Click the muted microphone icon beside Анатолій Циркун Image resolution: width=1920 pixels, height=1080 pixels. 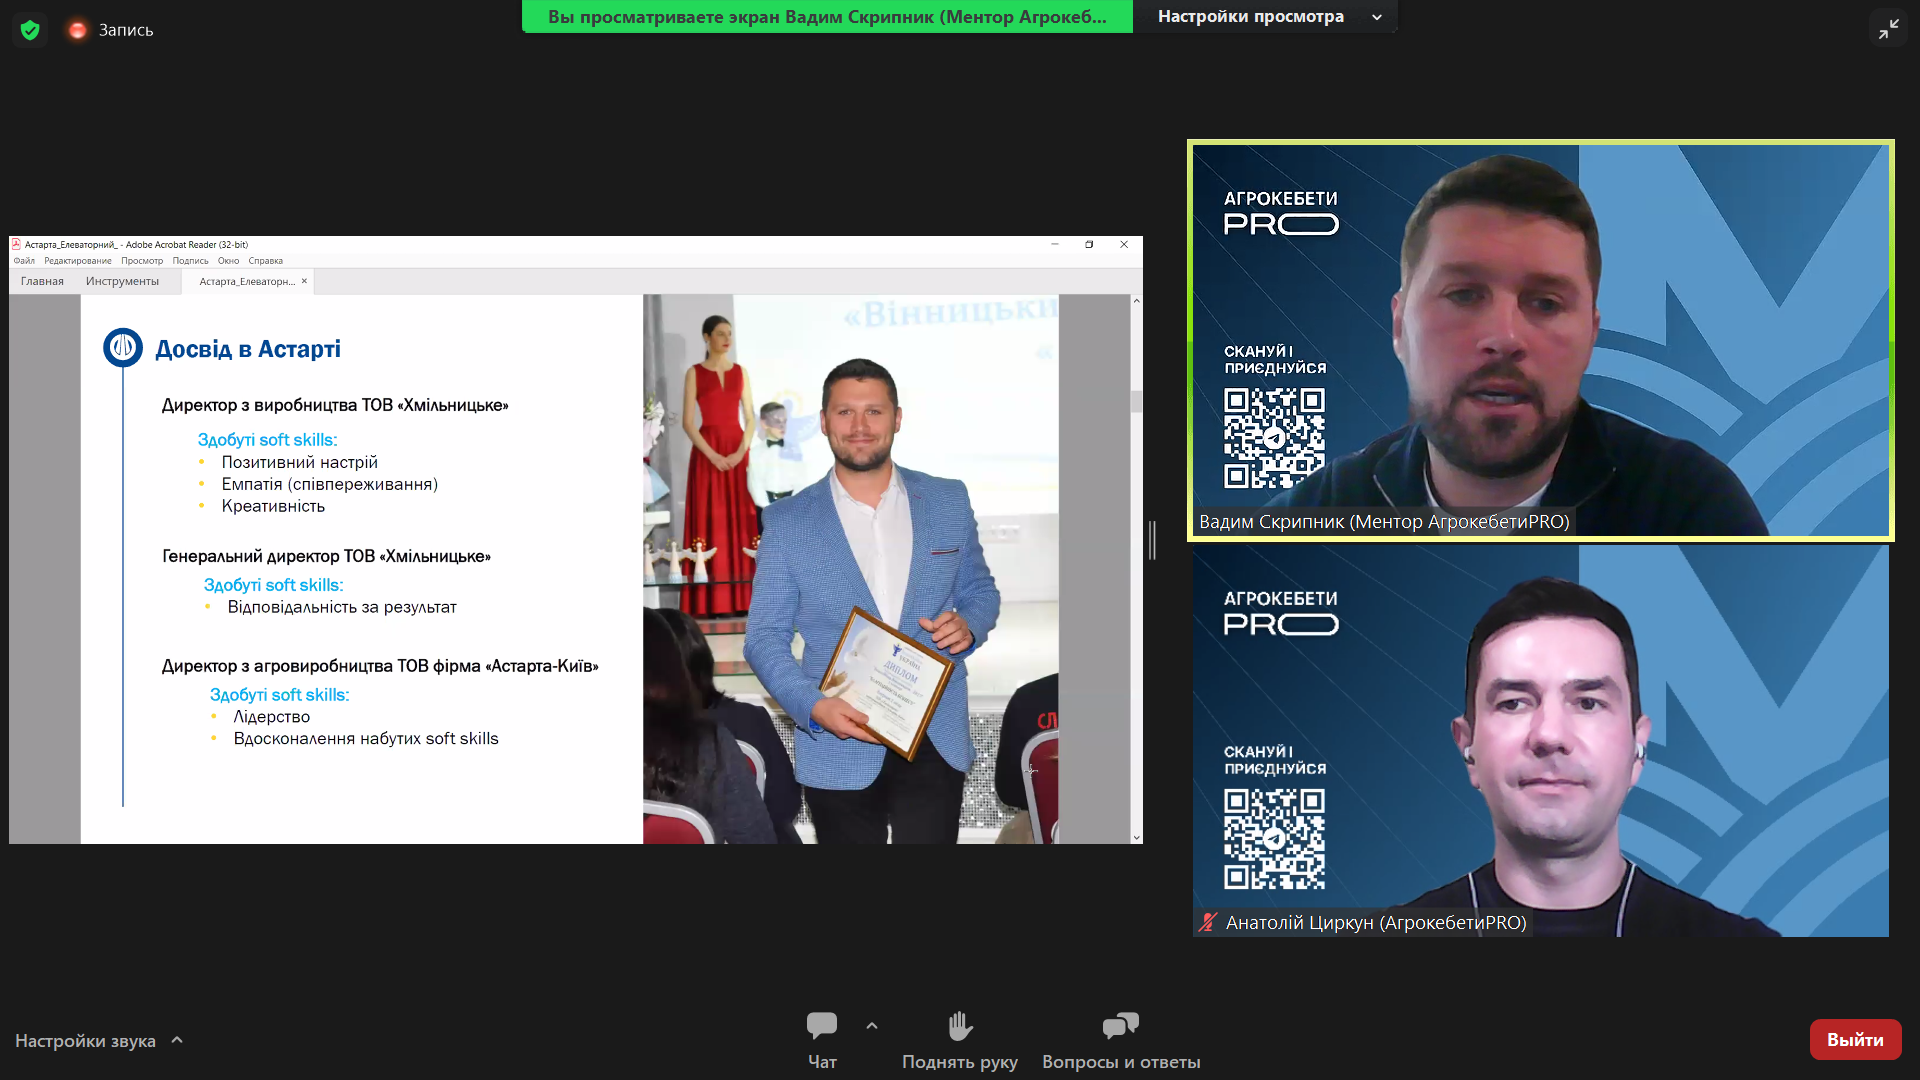click(x=1208, y=922)
